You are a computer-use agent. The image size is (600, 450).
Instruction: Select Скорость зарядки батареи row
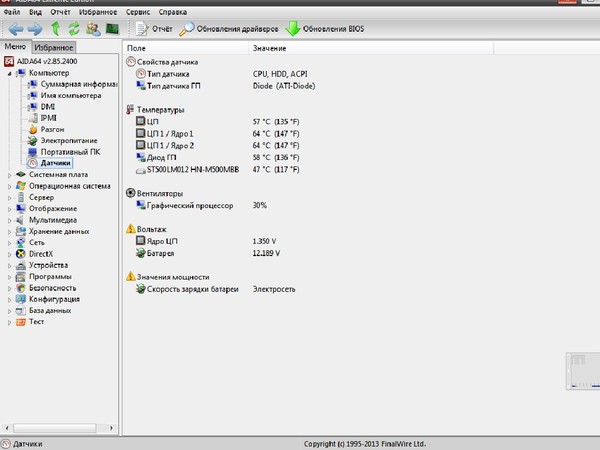pos(216,289)
